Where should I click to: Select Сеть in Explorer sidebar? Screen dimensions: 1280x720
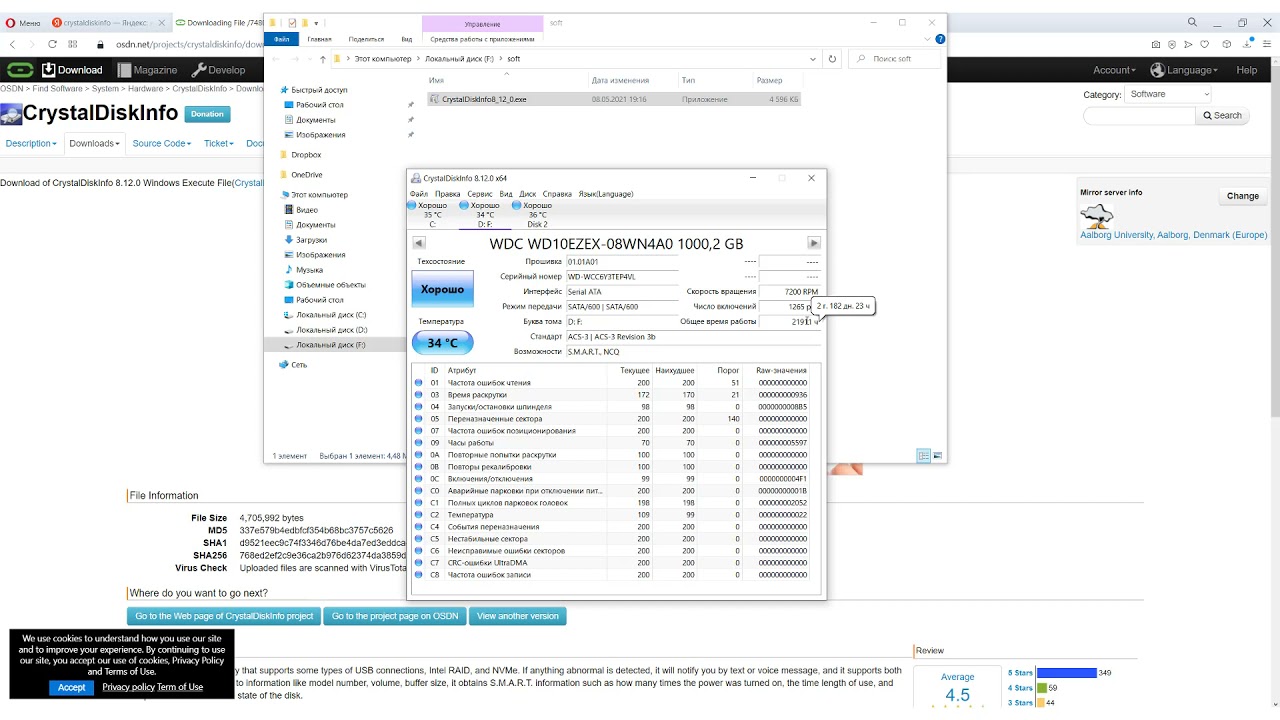(299, 365)
